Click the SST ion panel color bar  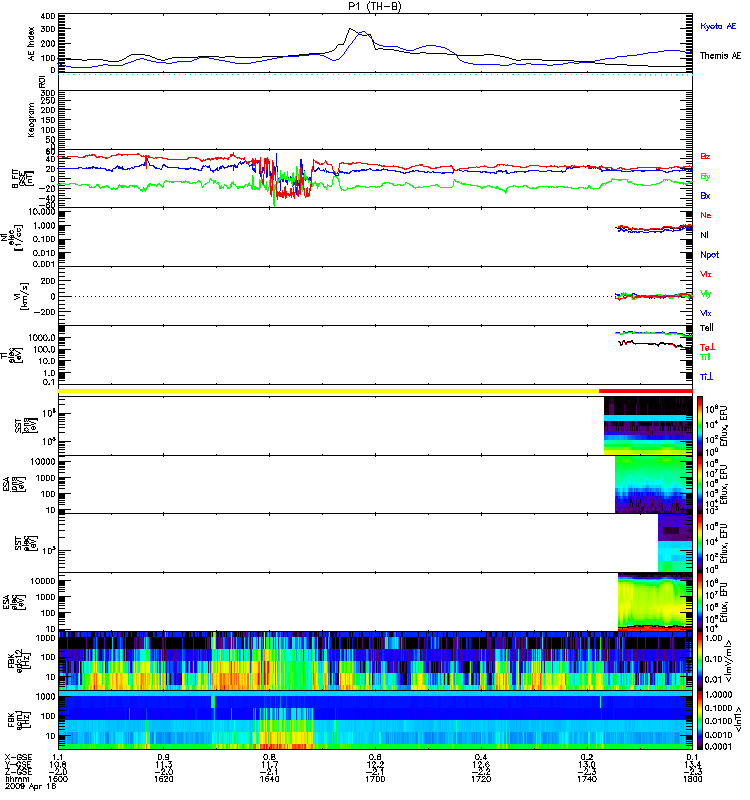click(700, 426)
